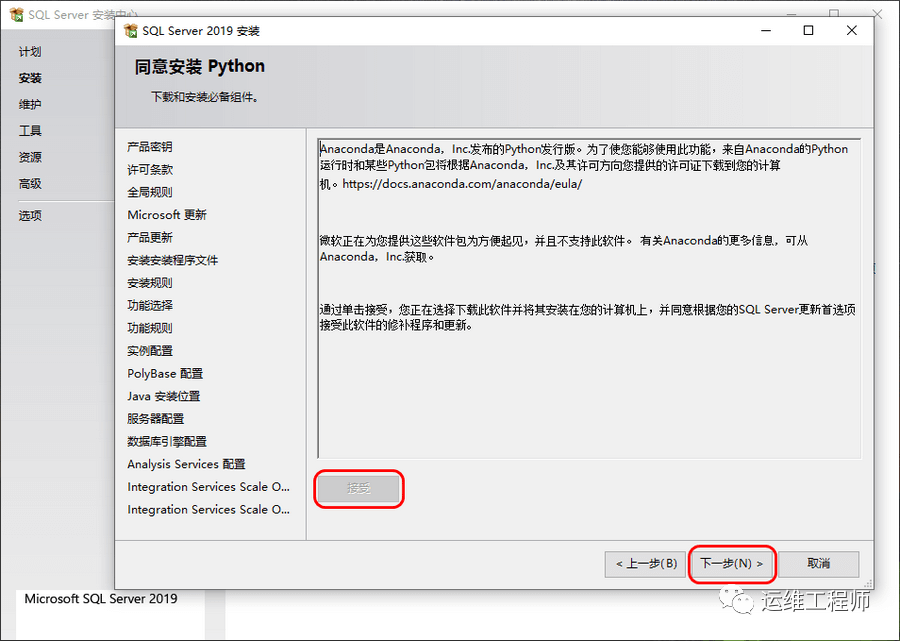Click the 功能规则 setup step
Viewport: 900px width, 641px height.
[x=150, y=328]
